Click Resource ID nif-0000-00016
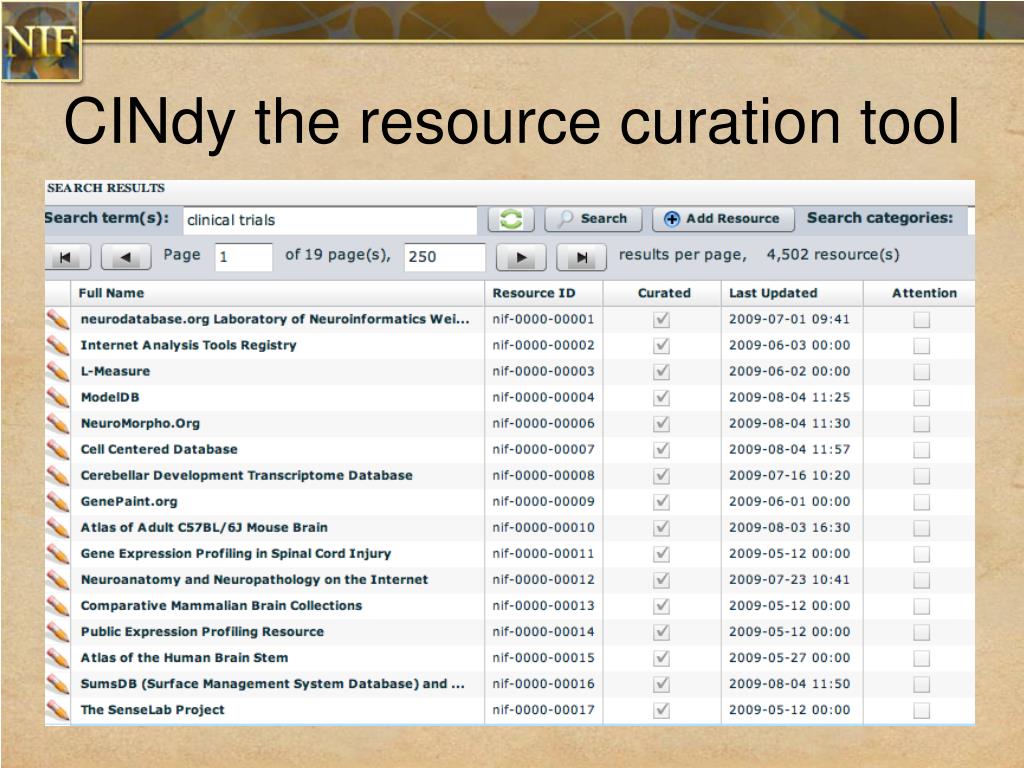1024x768 pixels. pyautogui.click(x=543, y=684)
